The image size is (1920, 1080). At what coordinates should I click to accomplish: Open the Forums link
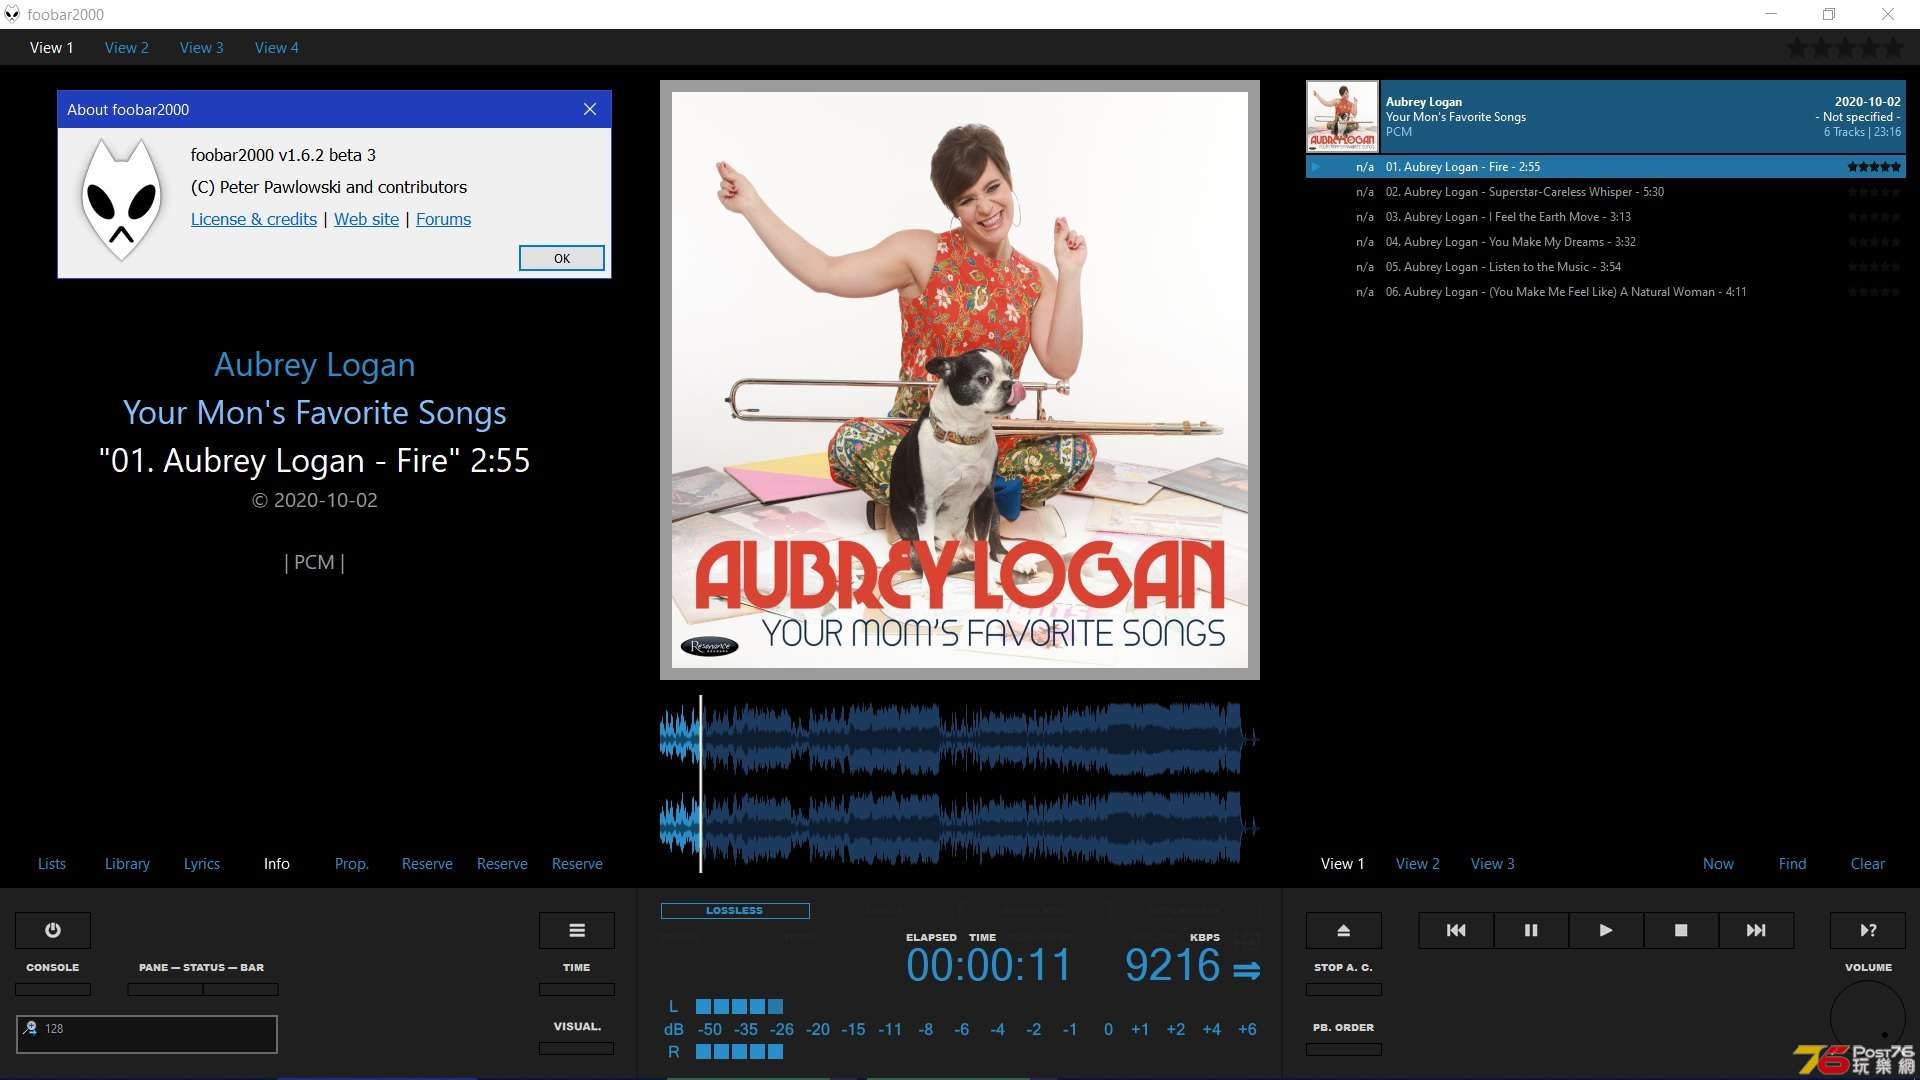click(443, 219)
